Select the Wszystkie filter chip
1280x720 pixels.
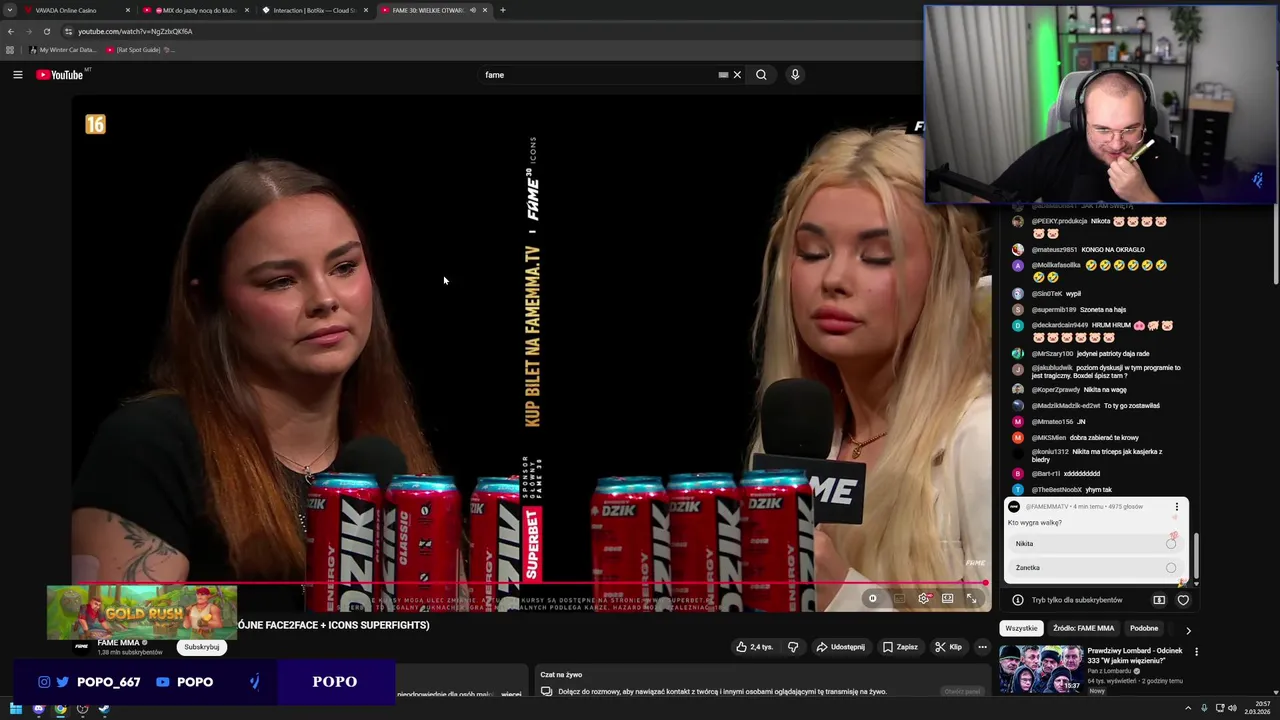pos(1021,628)
